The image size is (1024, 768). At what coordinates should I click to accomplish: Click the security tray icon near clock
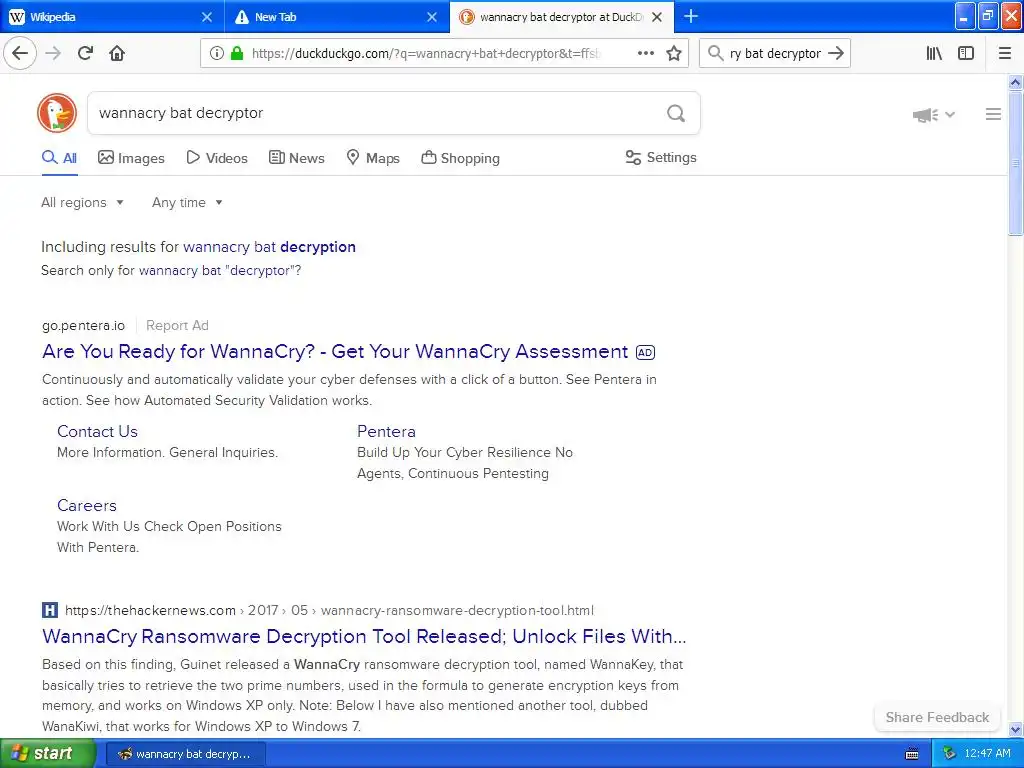[949, 754]
